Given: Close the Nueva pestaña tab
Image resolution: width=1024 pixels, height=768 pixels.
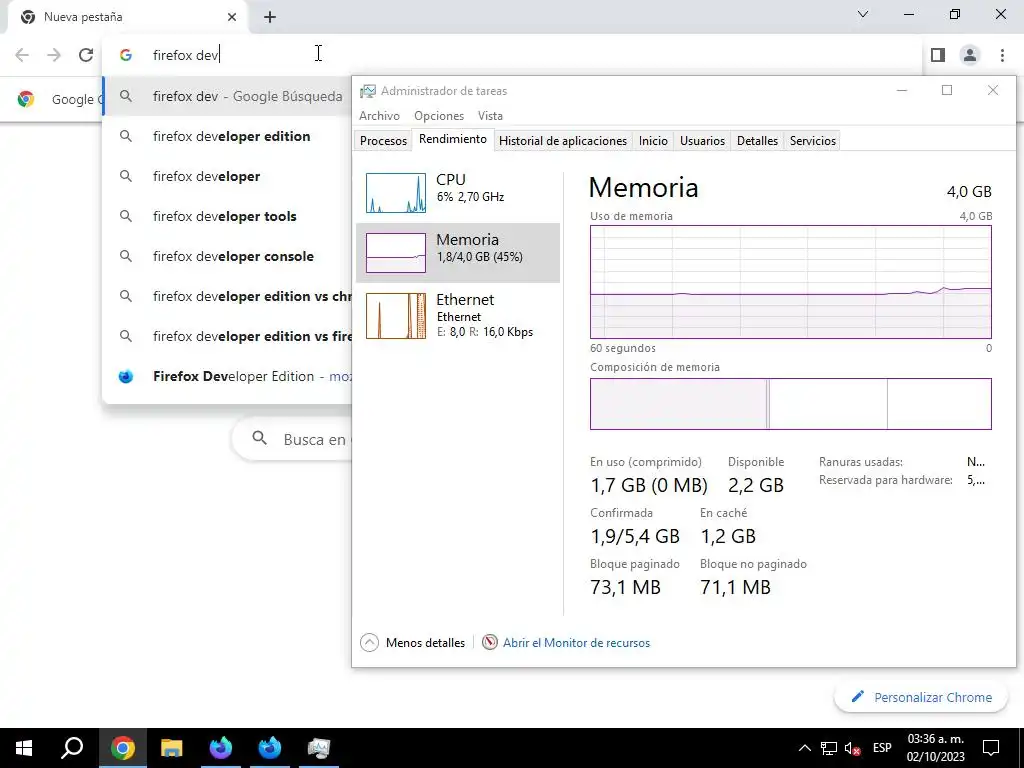Looking at the screenshot, I should pos(232,17).
